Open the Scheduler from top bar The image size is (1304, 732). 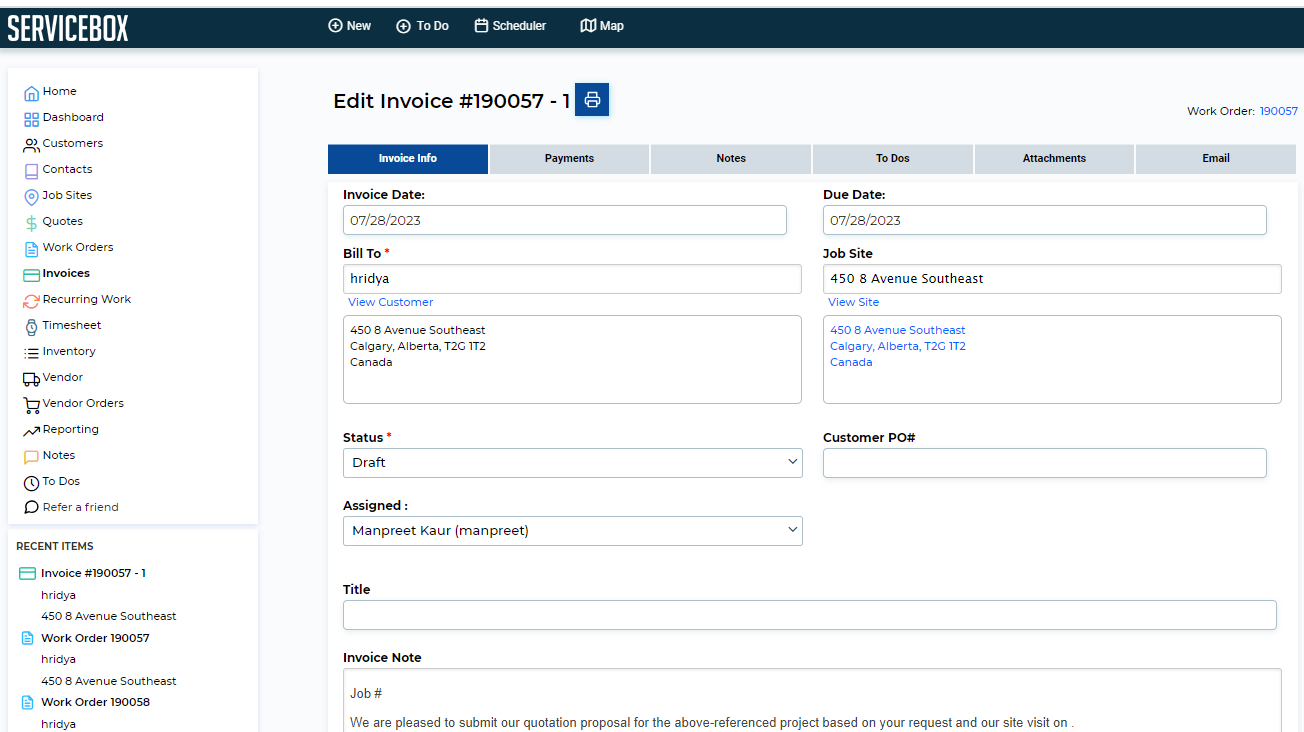(x=510, y=26)
